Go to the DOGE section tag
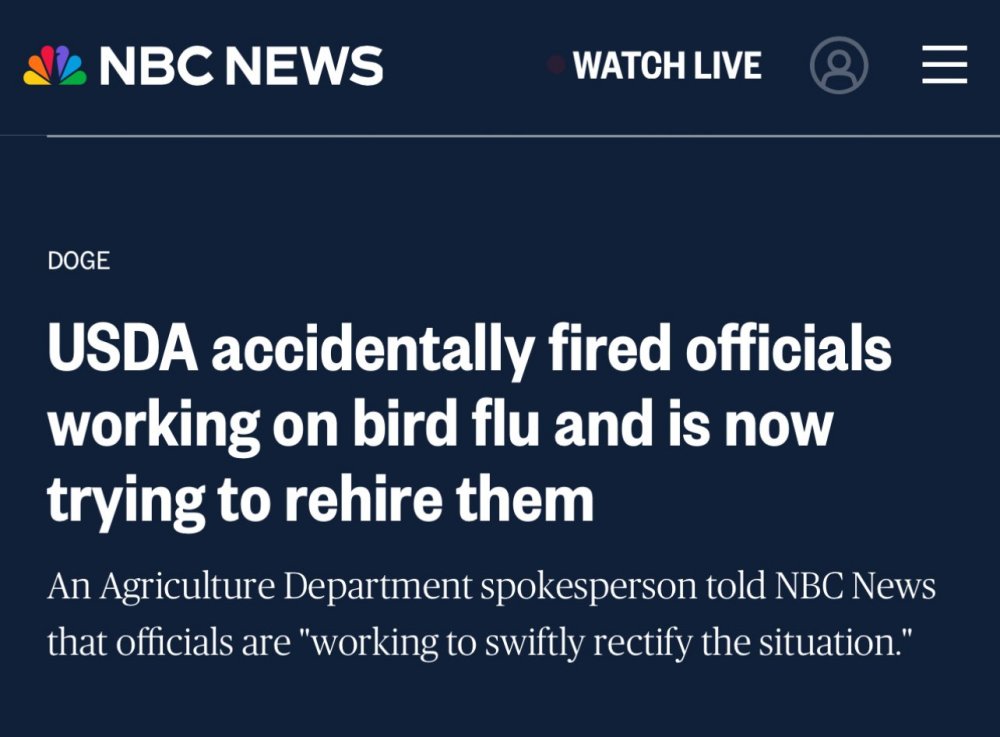This screenshot has width=1000, height=737. tap(78, 261)
